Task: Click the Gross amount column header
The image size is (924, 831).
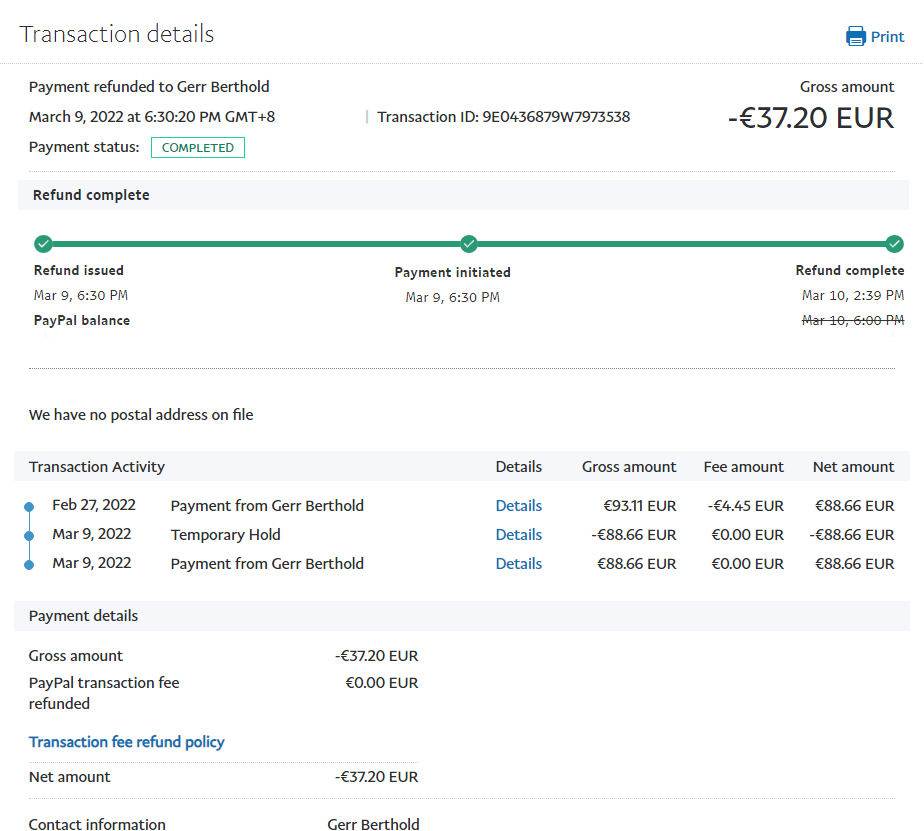Action: click(x=629, y=467)
